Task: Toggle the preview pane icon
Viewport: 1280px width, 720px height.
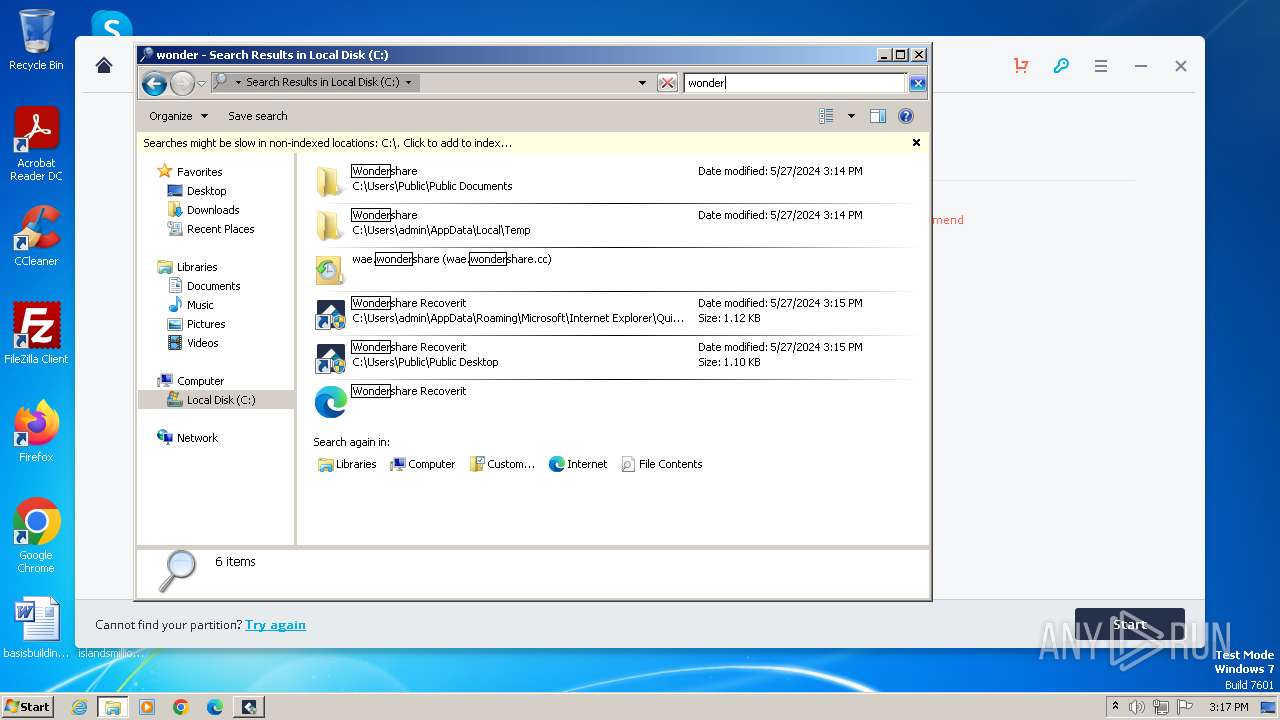Action: [x=878, y=116]
